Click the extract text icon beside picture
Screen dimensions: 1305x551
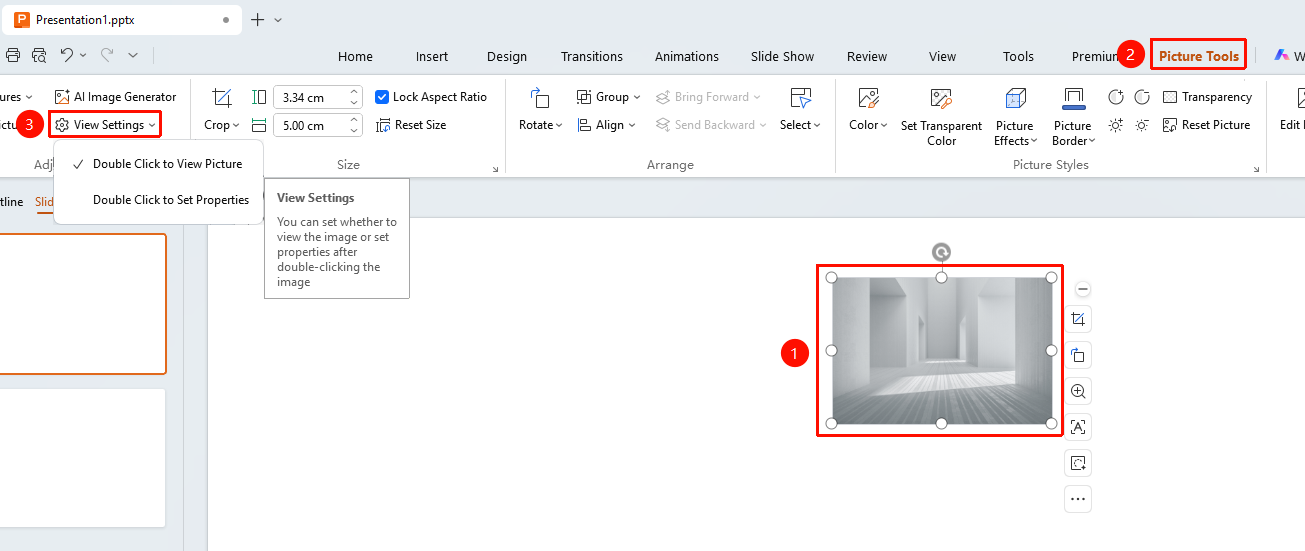point(1078,427)
